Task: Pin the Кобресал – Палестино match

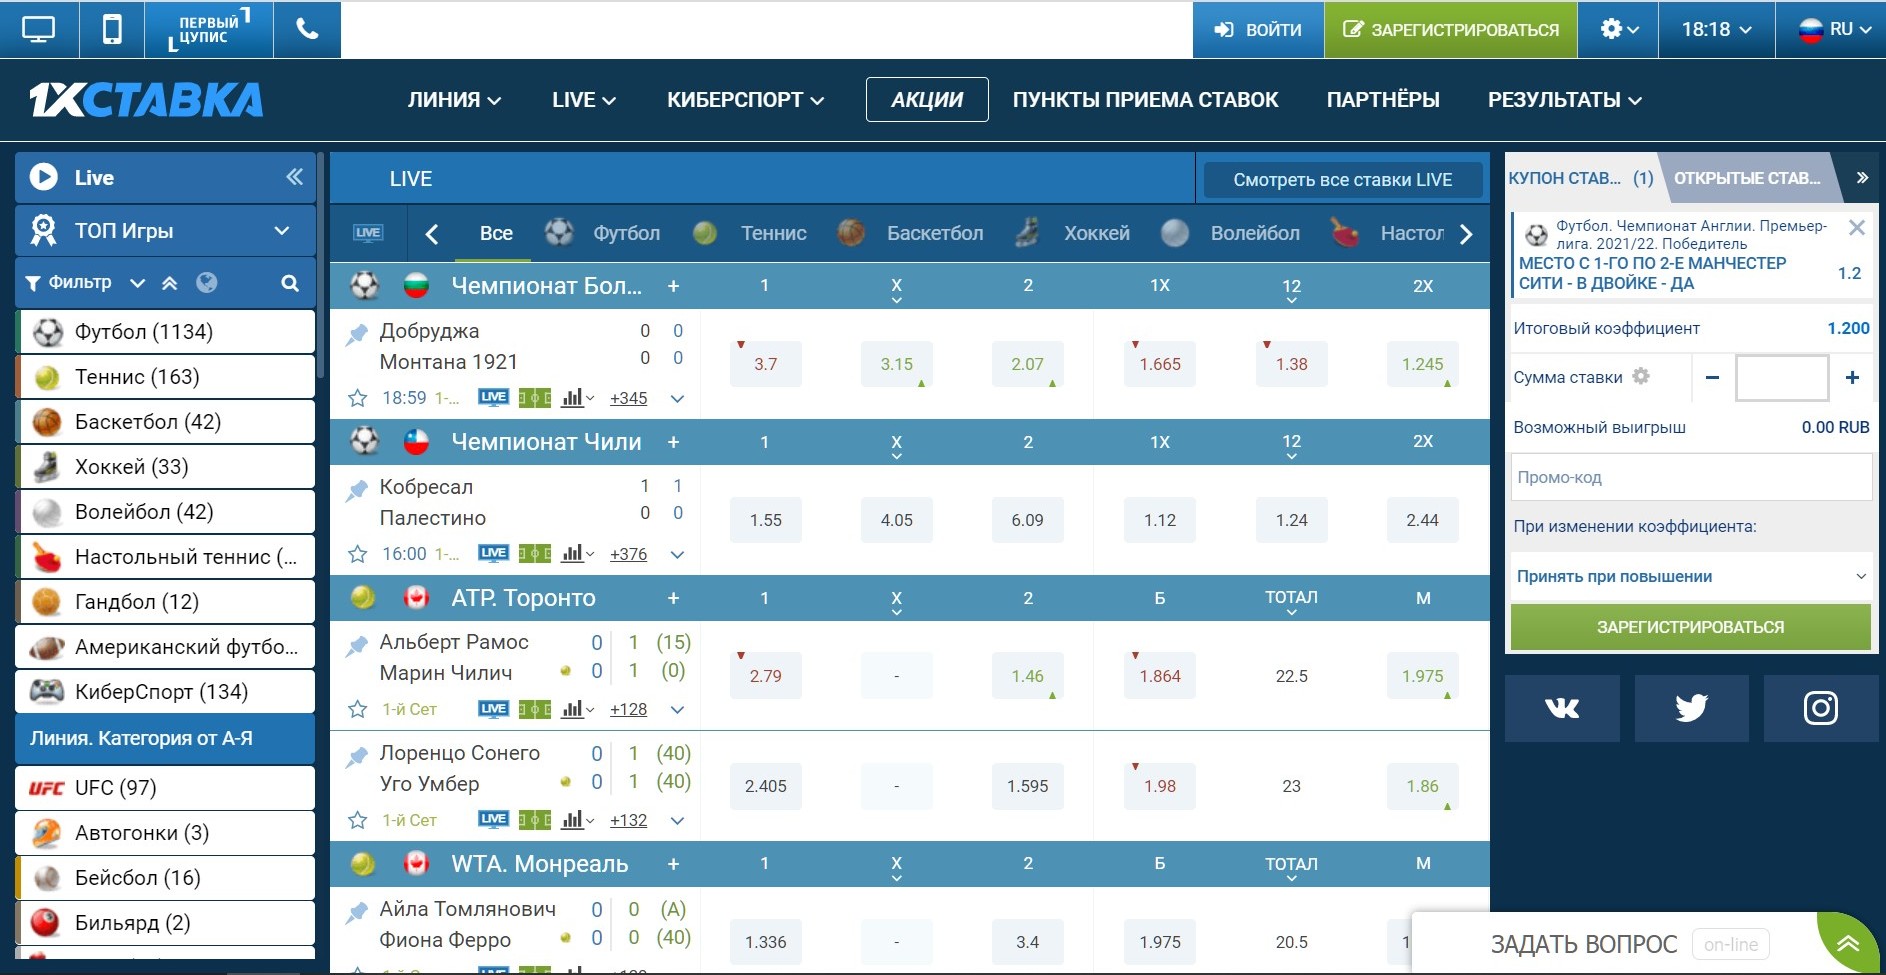Action: pos(356,490)
